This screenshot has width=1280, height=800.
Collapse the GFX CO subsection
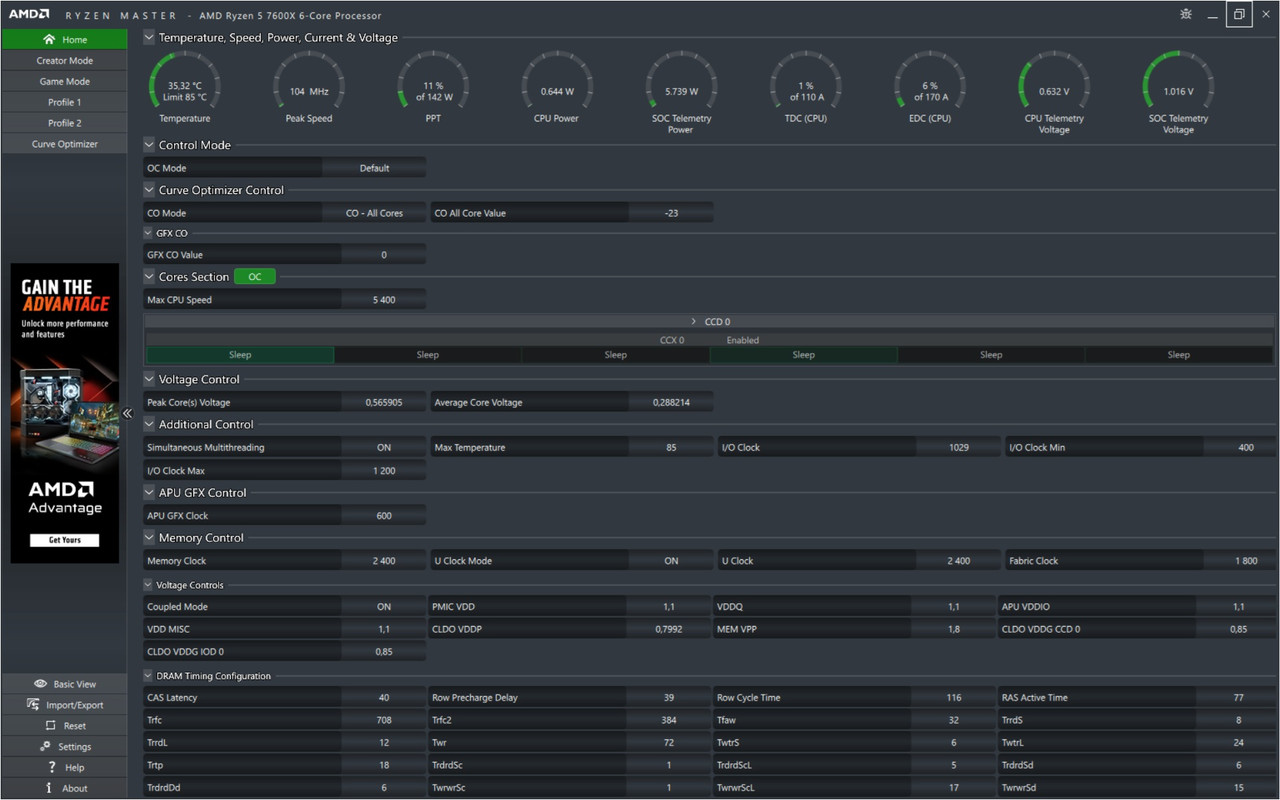pos(149,233)
